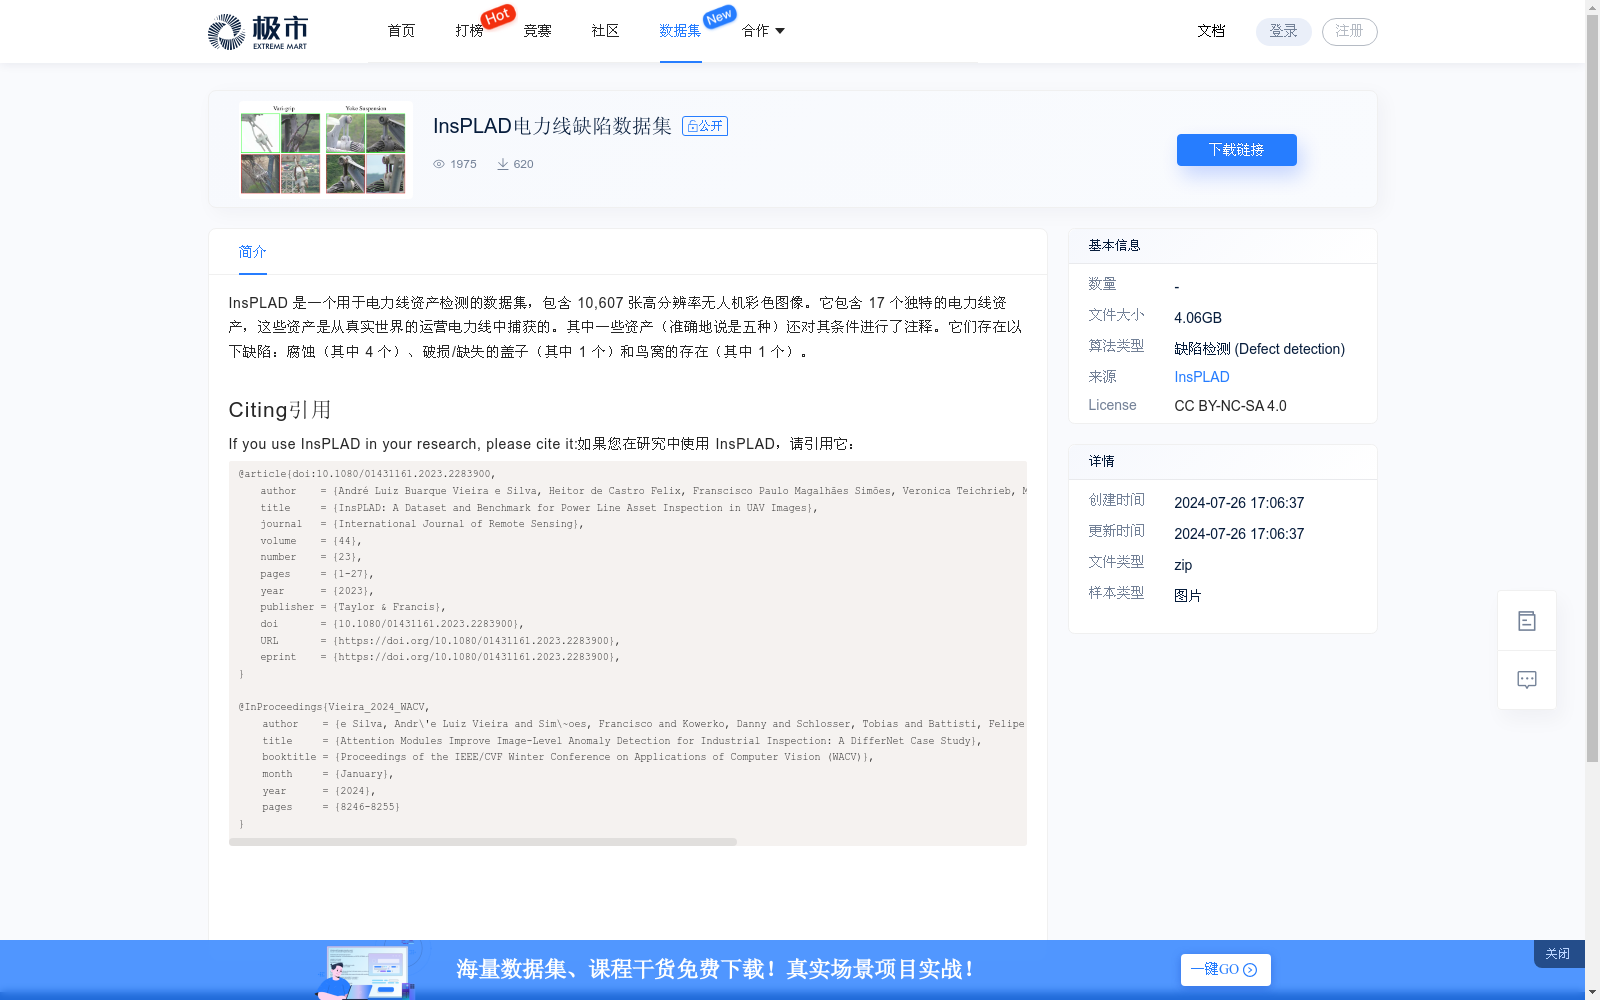Image resolution: width=1600 pixels, height=1000 pixels.
Task: Click the dataset title InsPLAD电力线缺陷数据集
Action: point(552,126)
